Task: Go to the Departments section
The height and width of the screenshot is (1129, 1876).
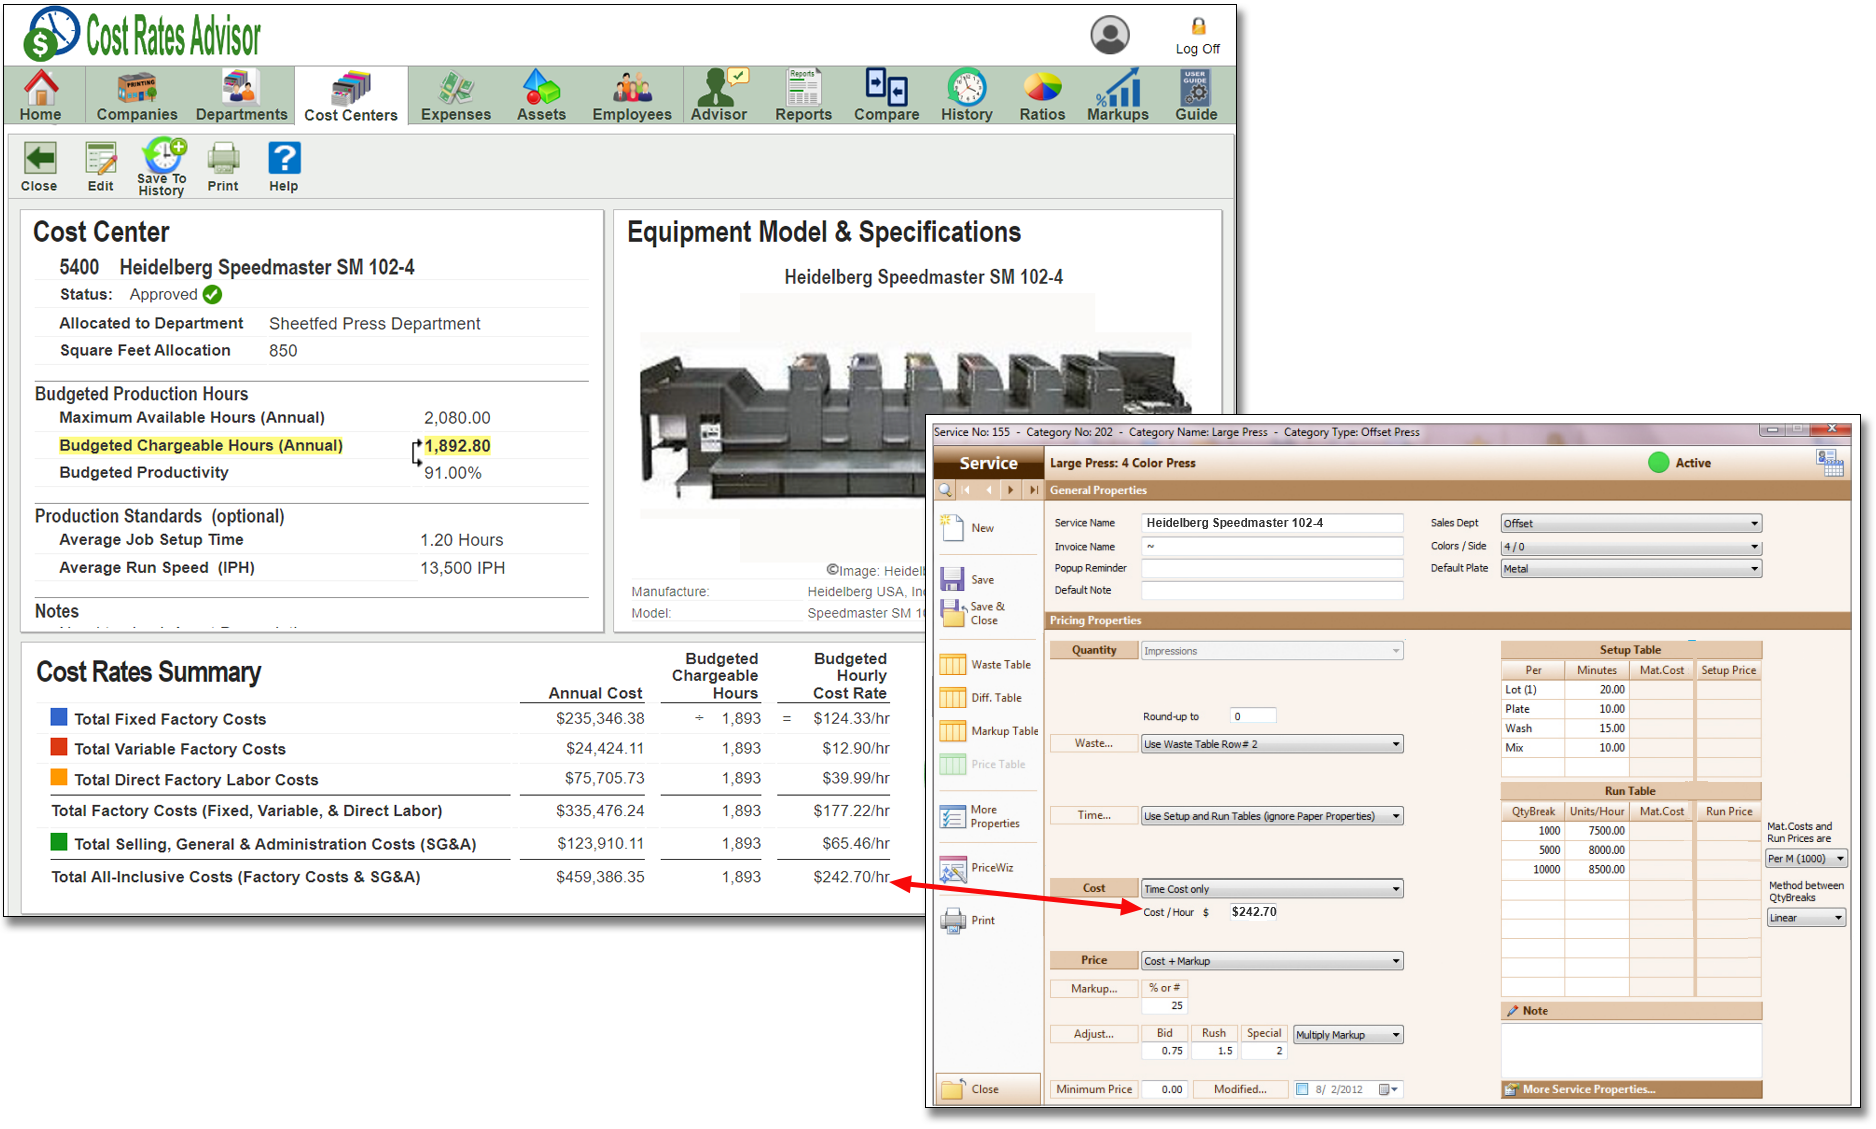Action: 241,96
